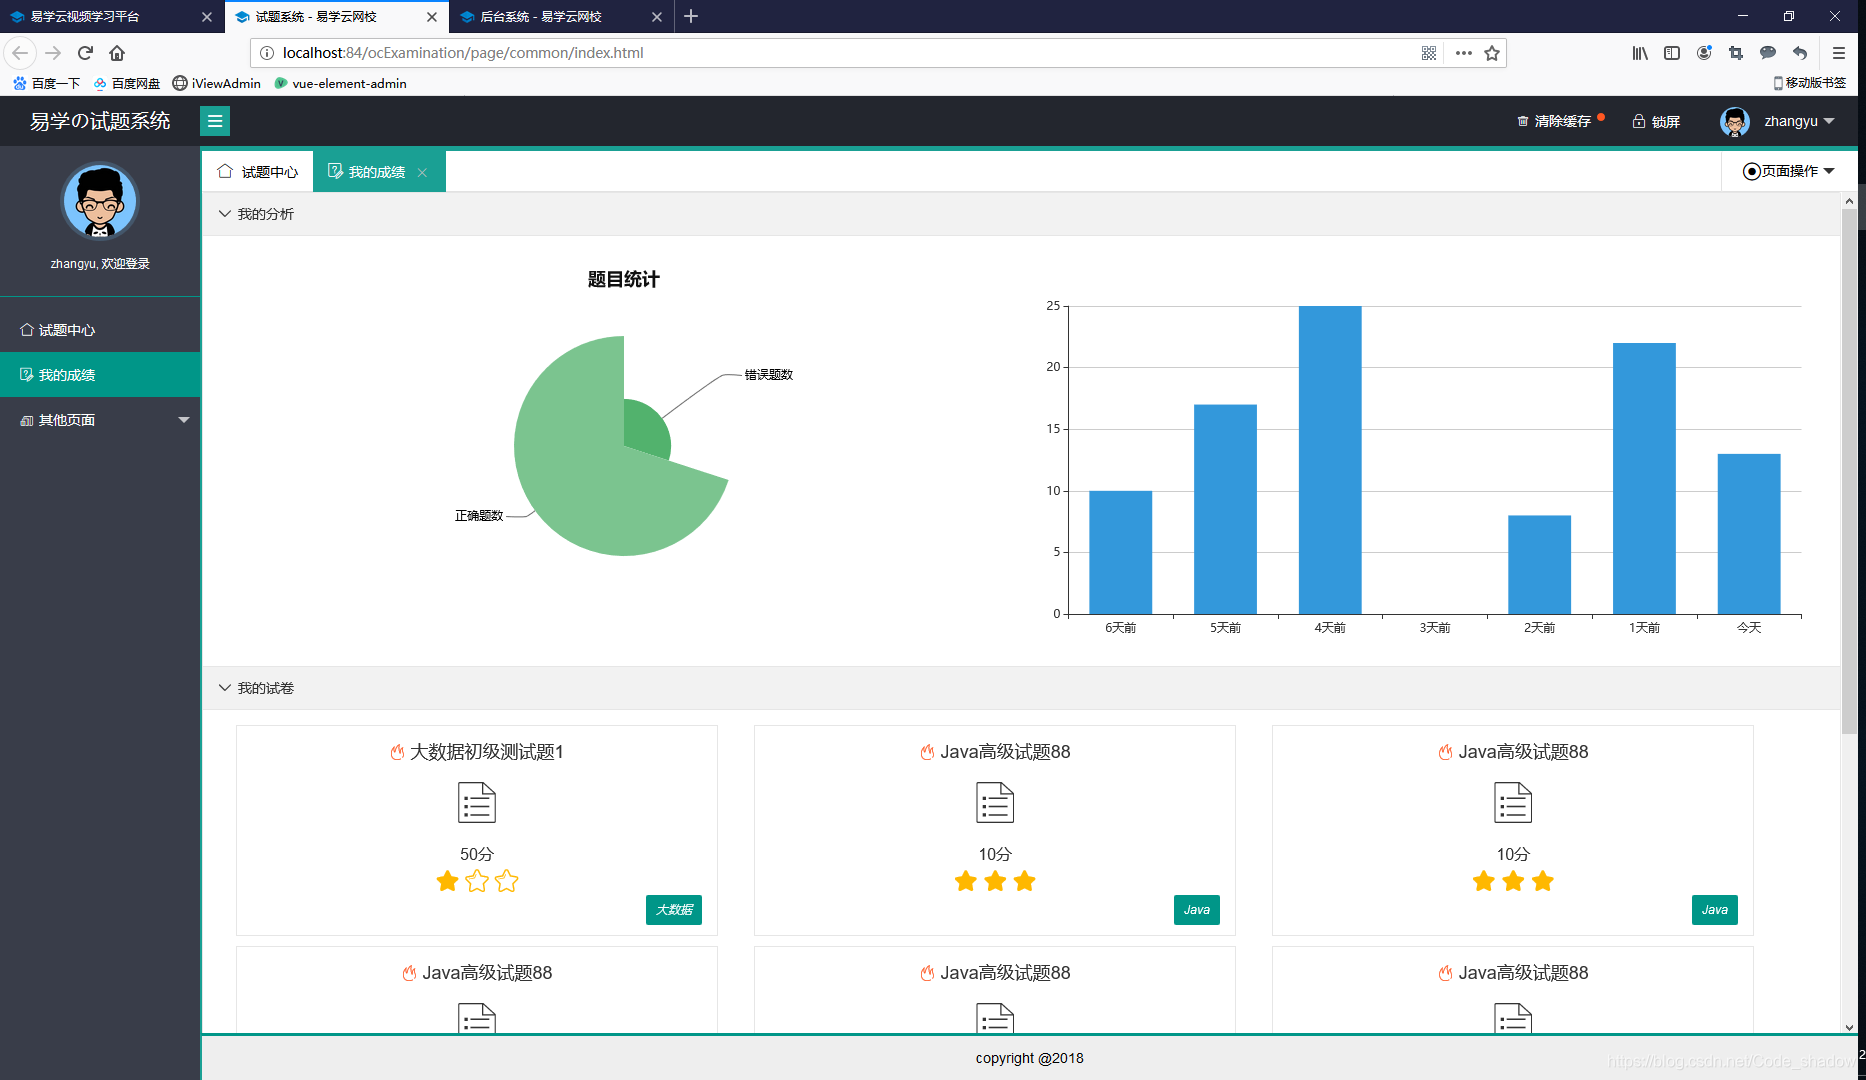Click the browser reload icon
The width and height of the screenshot is (1866, 1080).
coord(85,53)
